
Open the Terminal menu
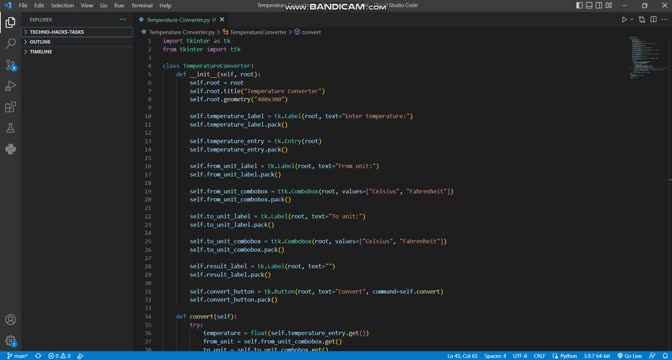point(141,6)
